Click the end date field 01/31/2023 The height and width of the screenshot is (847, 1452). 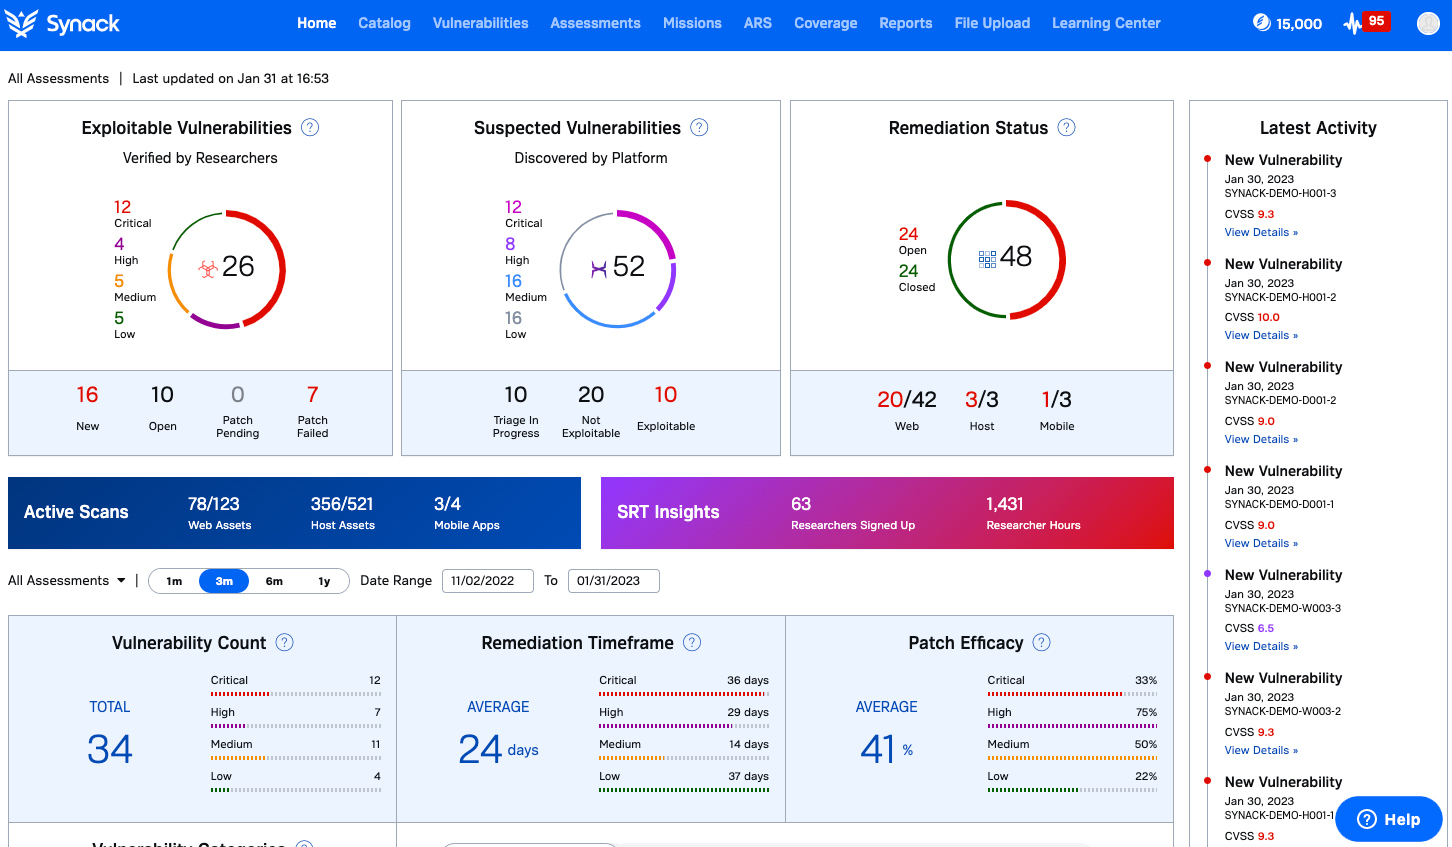point(614,581)
